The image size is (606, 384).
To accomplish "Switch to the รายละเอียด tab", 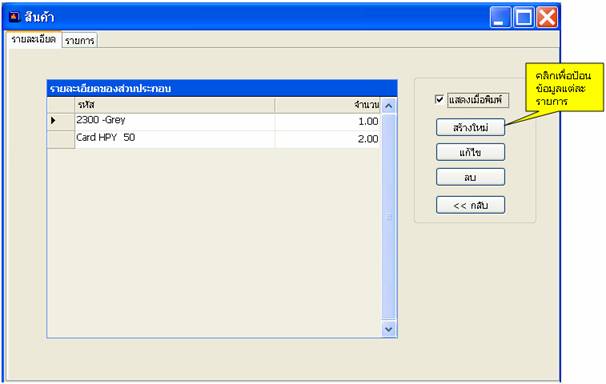I will click(33, 39).
